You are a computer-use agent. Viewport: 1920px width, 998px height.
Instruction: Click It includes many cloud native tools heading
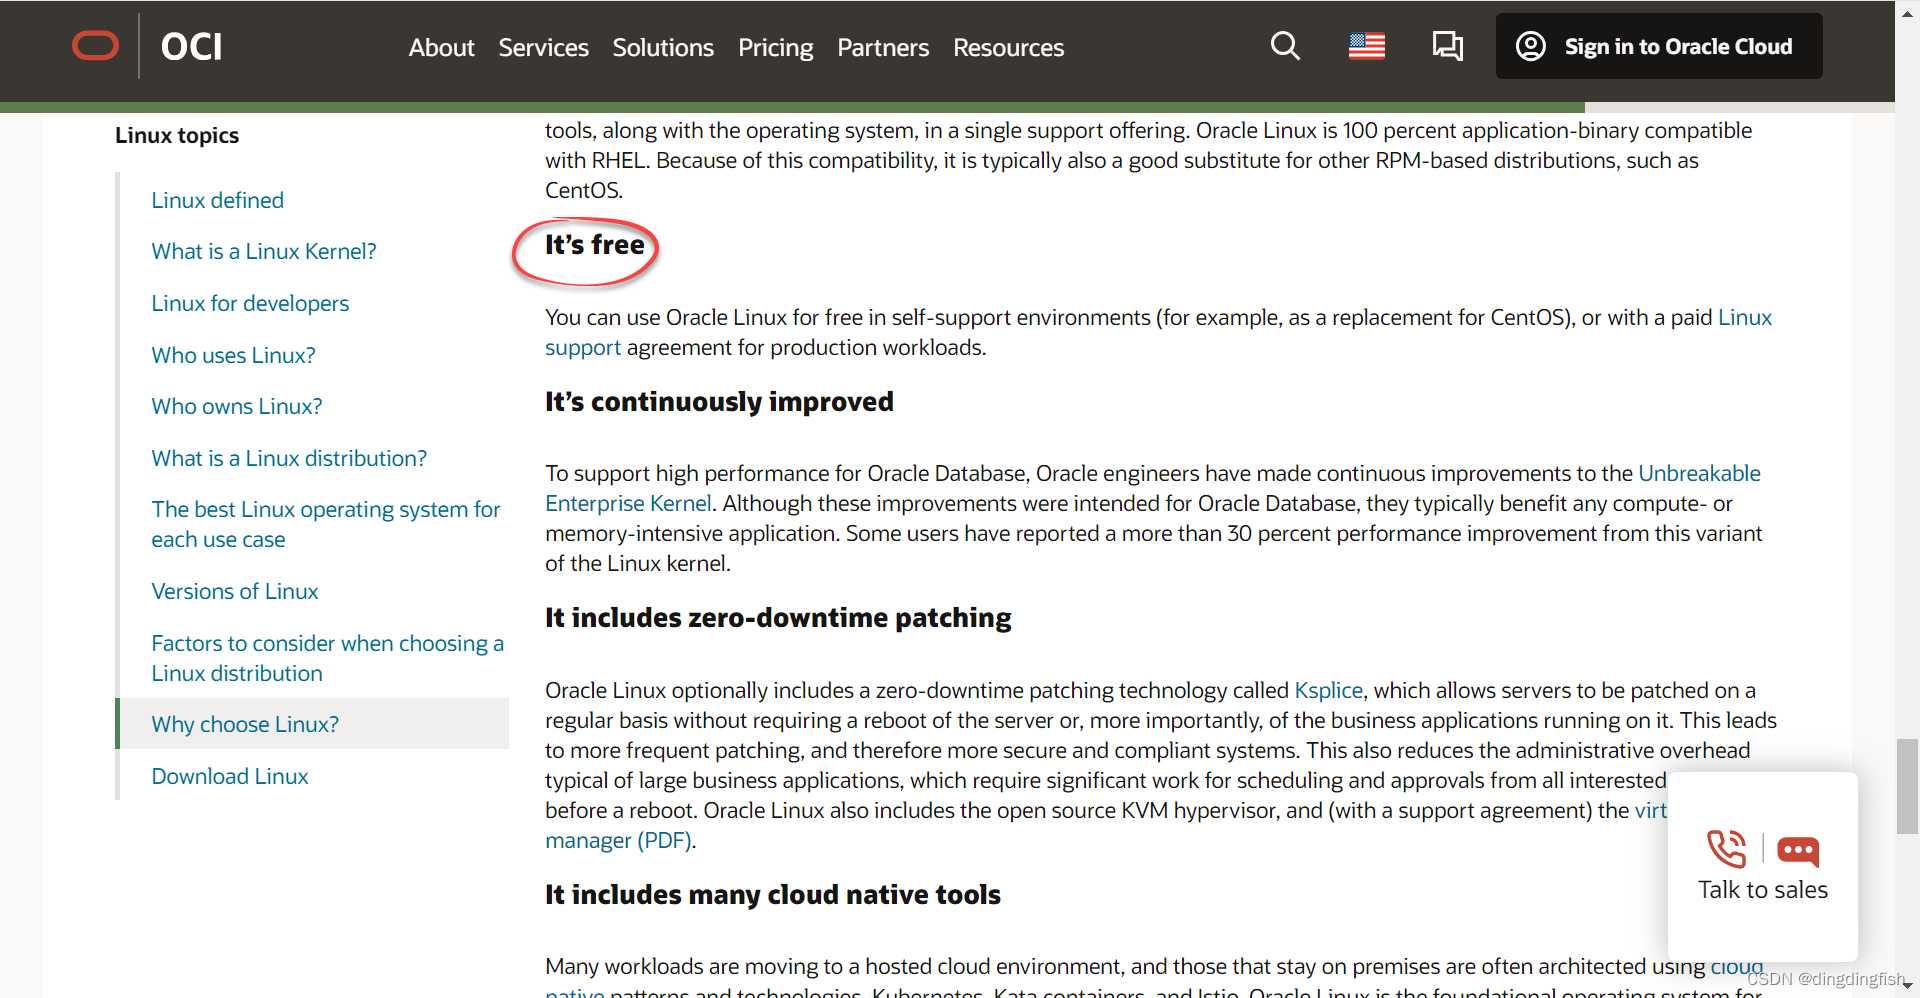[773, 895]
